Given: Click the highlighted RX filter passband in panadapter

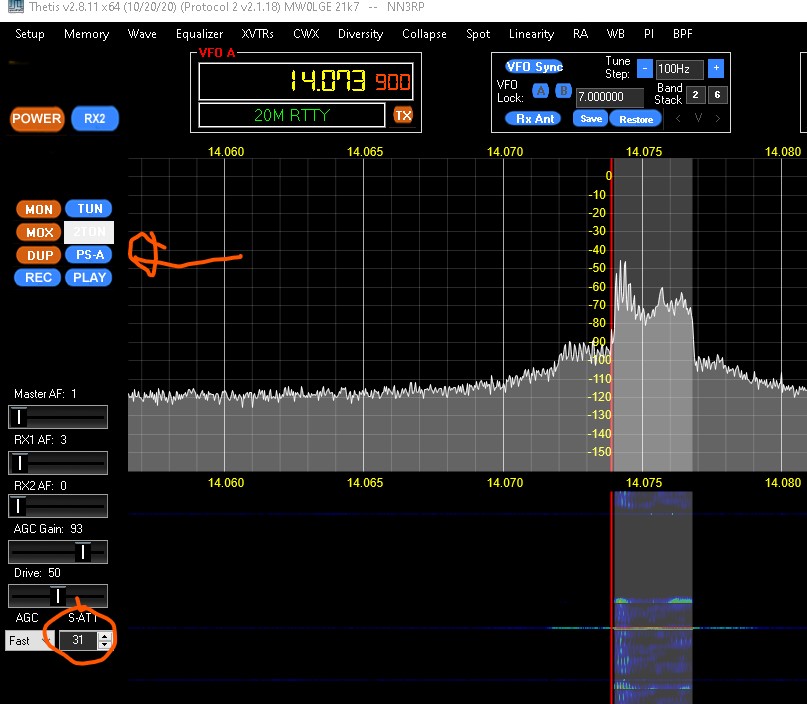Looking at the screenshot, I should [653, 315].
